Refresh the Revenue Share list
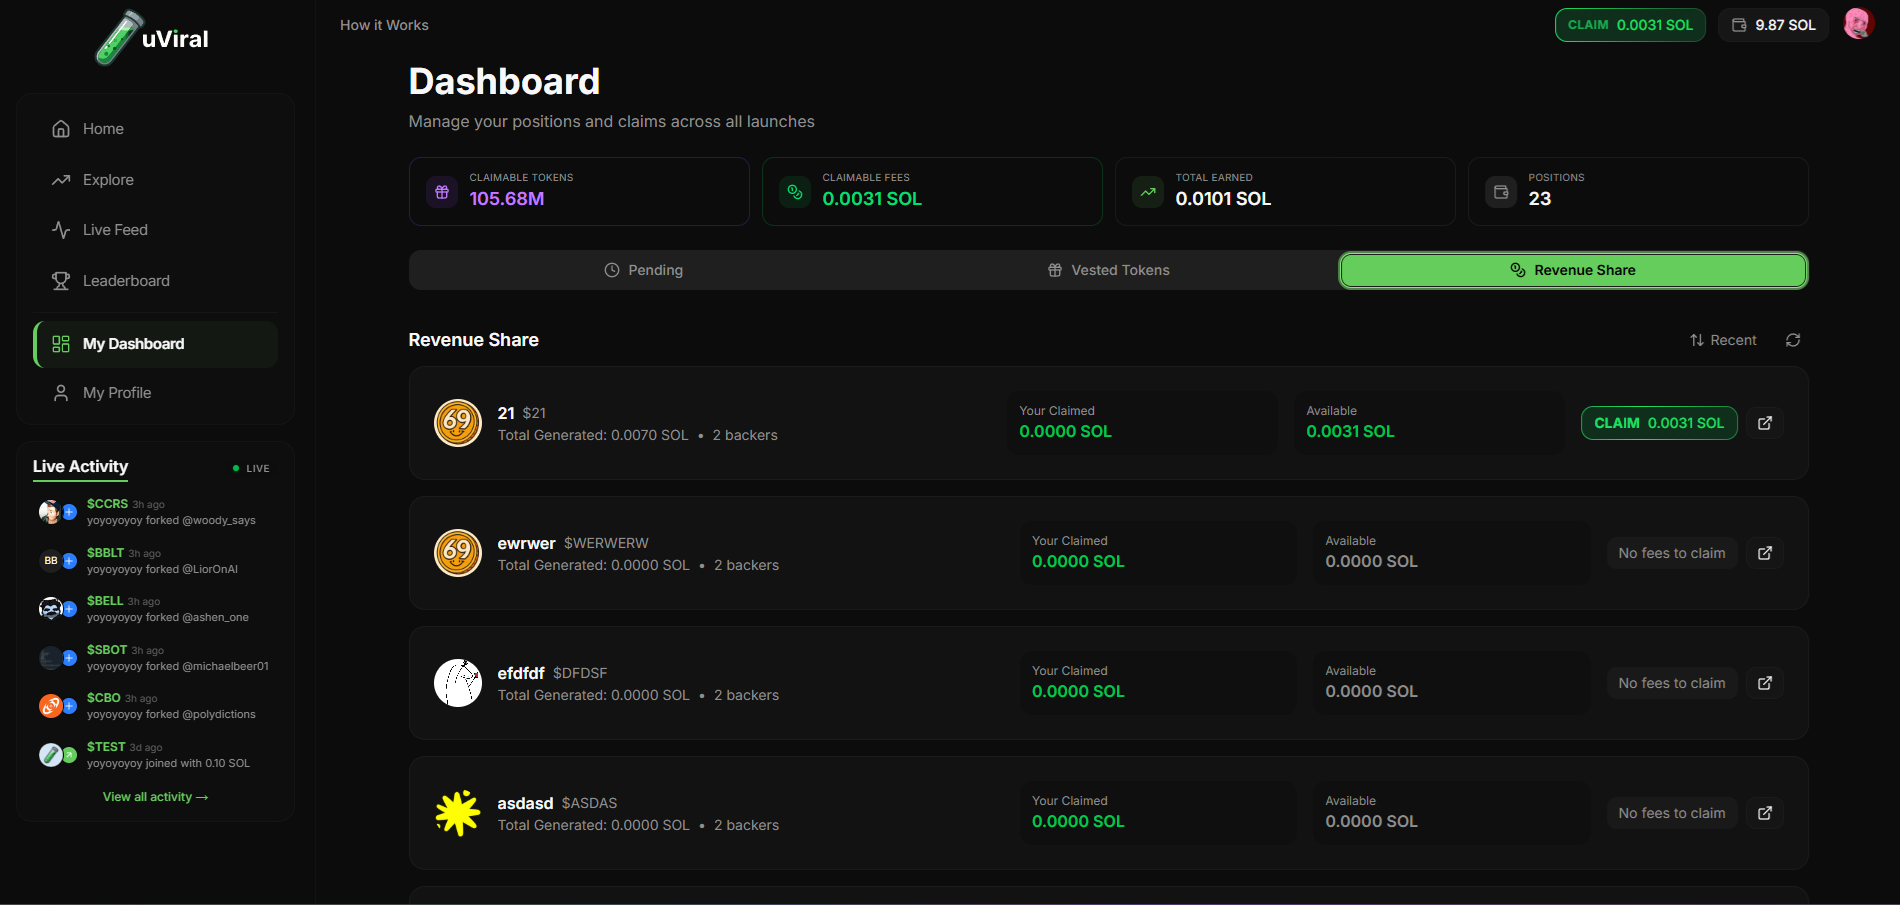This screenshot has height=905, width=1900. tap(1793, 340)
